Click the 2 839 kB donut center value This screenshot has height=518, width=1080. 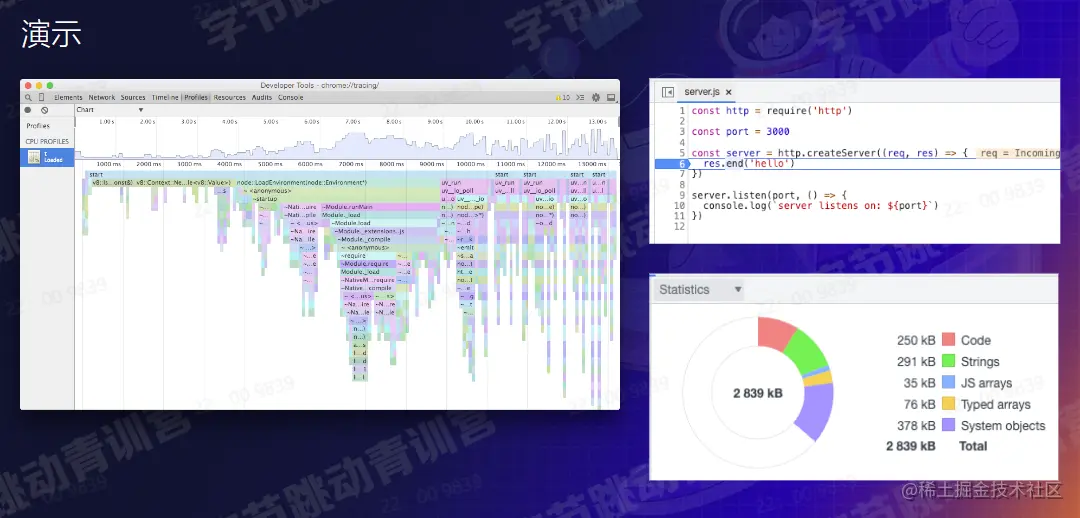[758, 393]
